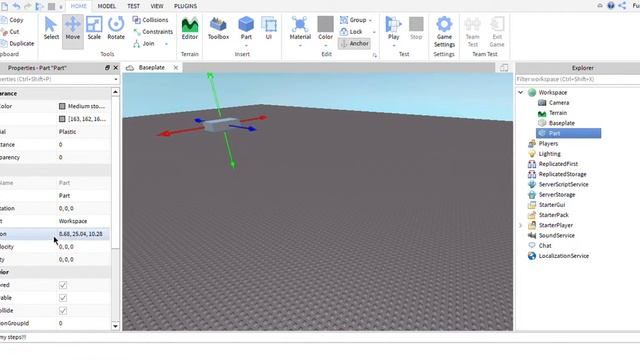Duplicate the selected part
Image resolution: width=640 pixels, height=360 pixels.
(x=18, y=43)
